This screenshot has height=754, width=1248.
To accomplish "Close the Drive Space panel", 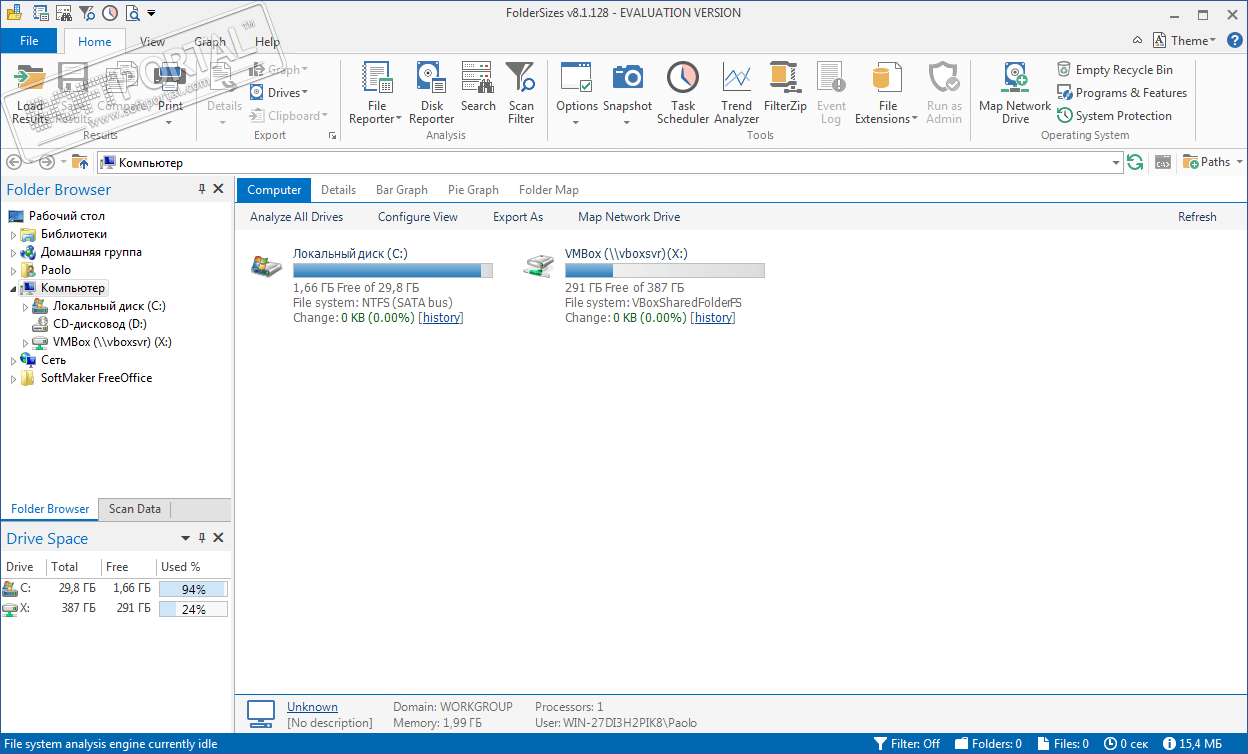I will 219,538.
